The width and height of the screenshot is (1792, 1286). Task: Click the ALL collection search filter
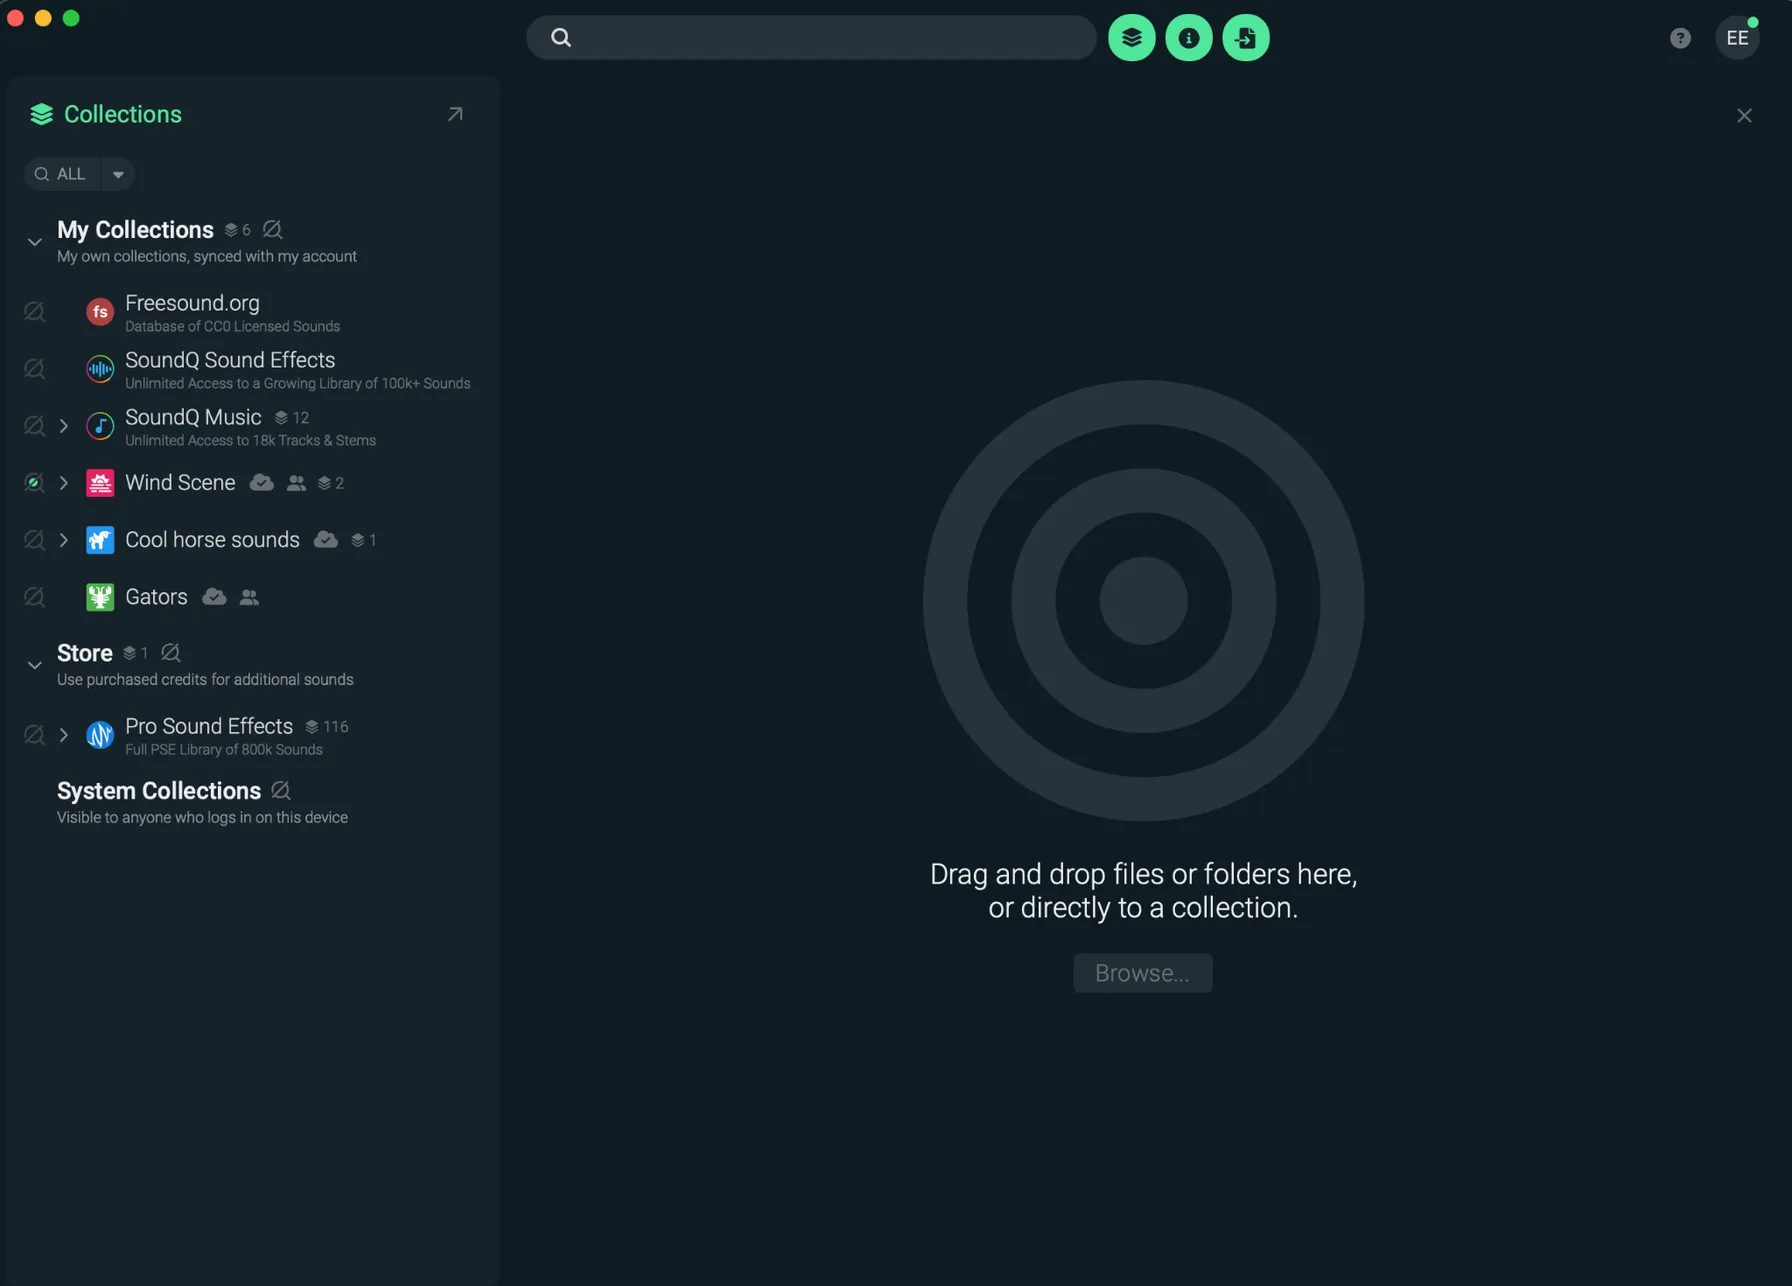point(62,174)
